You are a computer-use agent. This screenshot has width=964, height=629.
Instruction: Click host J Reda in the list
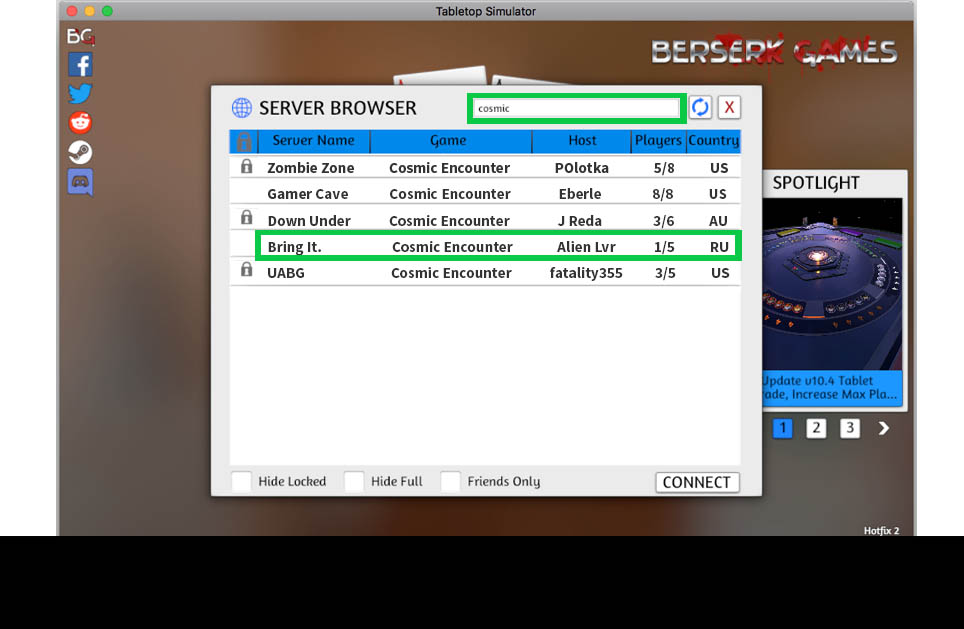tap(579, 221)
